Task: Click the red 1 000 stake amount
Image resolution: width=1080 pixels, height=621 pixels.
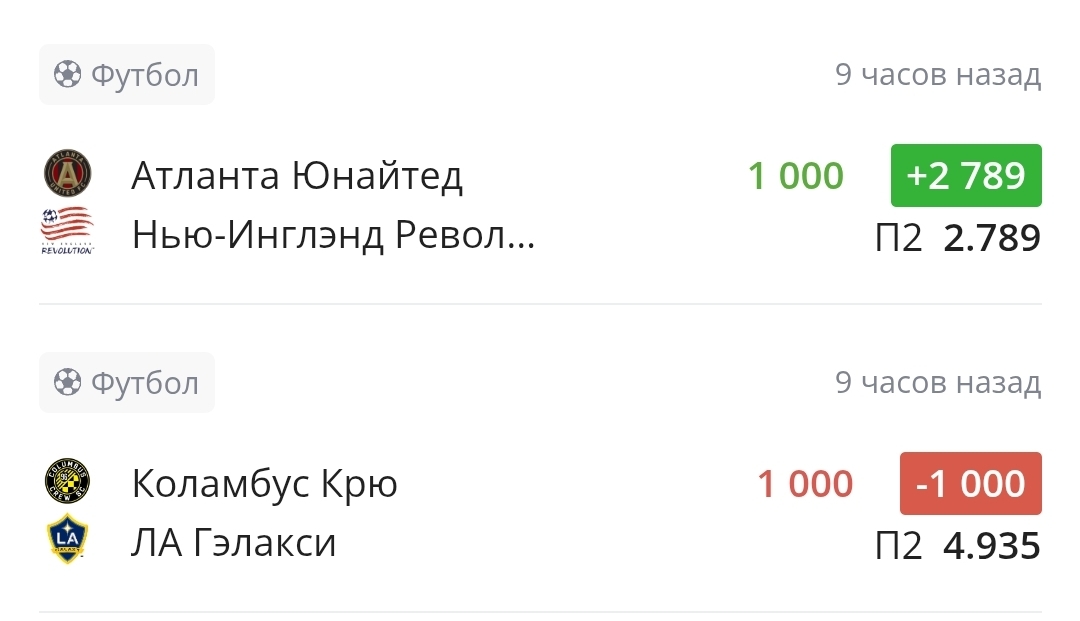Action: (805, 484)
